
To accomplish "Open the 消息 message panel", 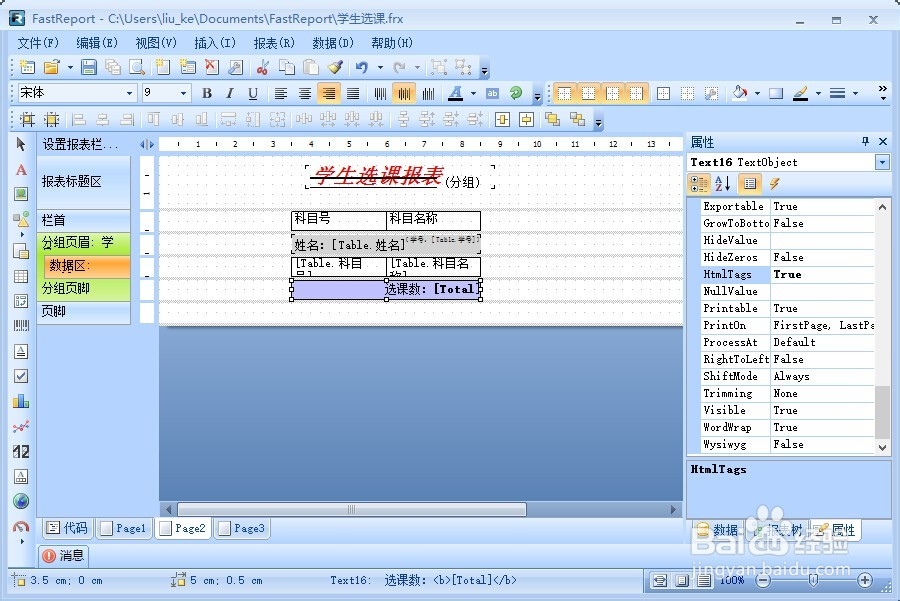I will tap(64, 556).
